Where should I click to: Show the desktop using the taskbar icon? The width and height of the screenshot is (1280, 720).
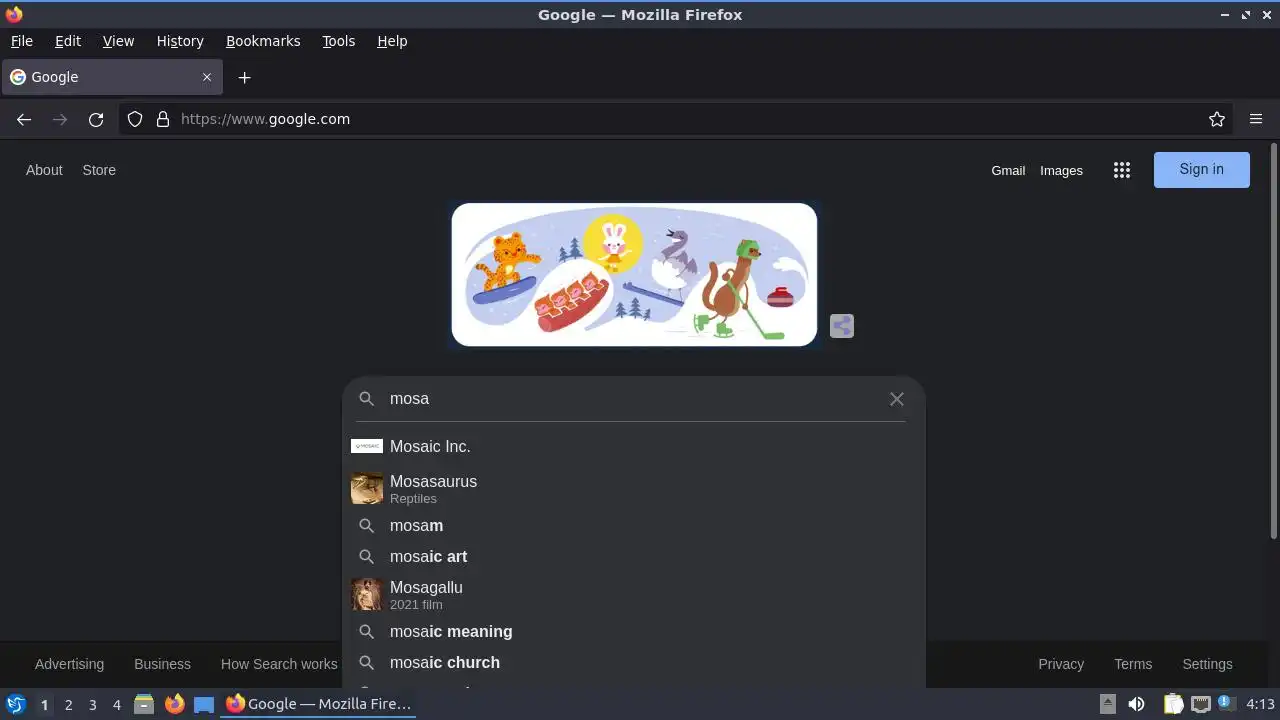click(x=204, y=704)
